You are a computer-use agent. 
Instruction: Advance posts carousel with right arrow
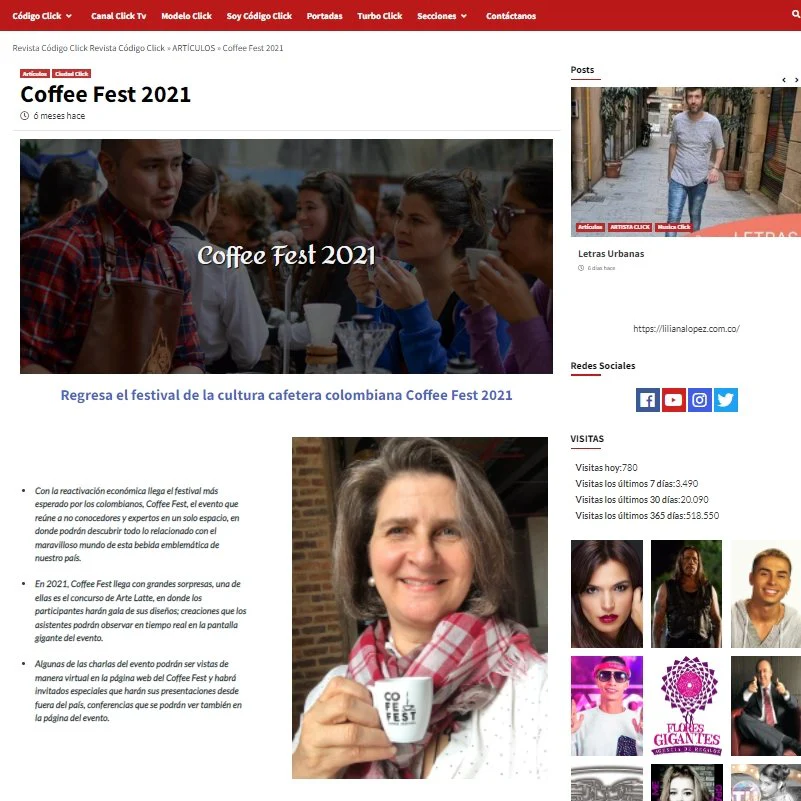(x=796, y=80)
